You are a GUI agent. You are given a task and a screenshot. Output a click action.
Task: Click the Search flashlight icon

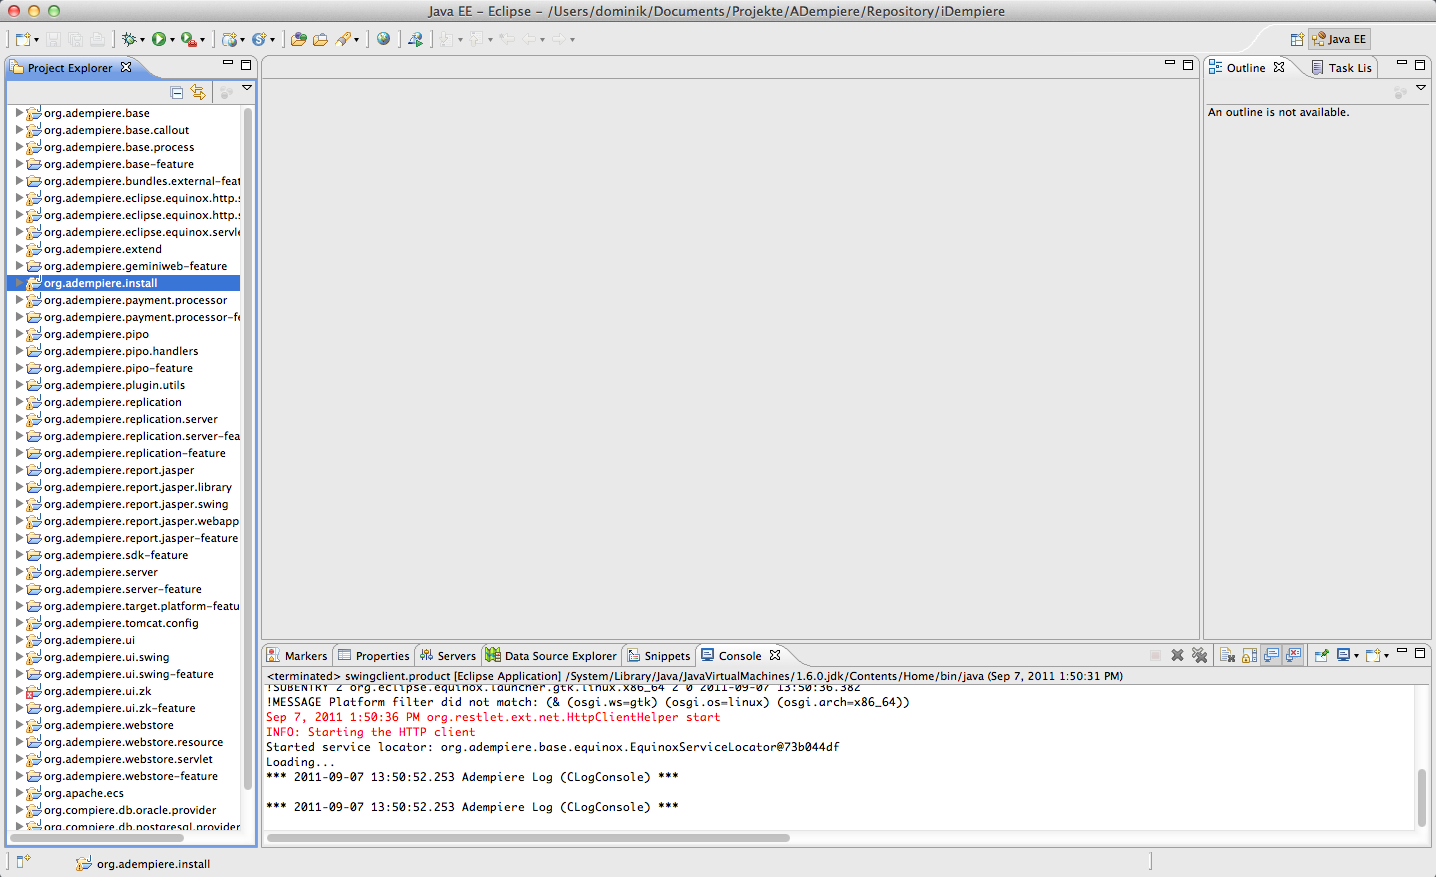tap(343, 39)
